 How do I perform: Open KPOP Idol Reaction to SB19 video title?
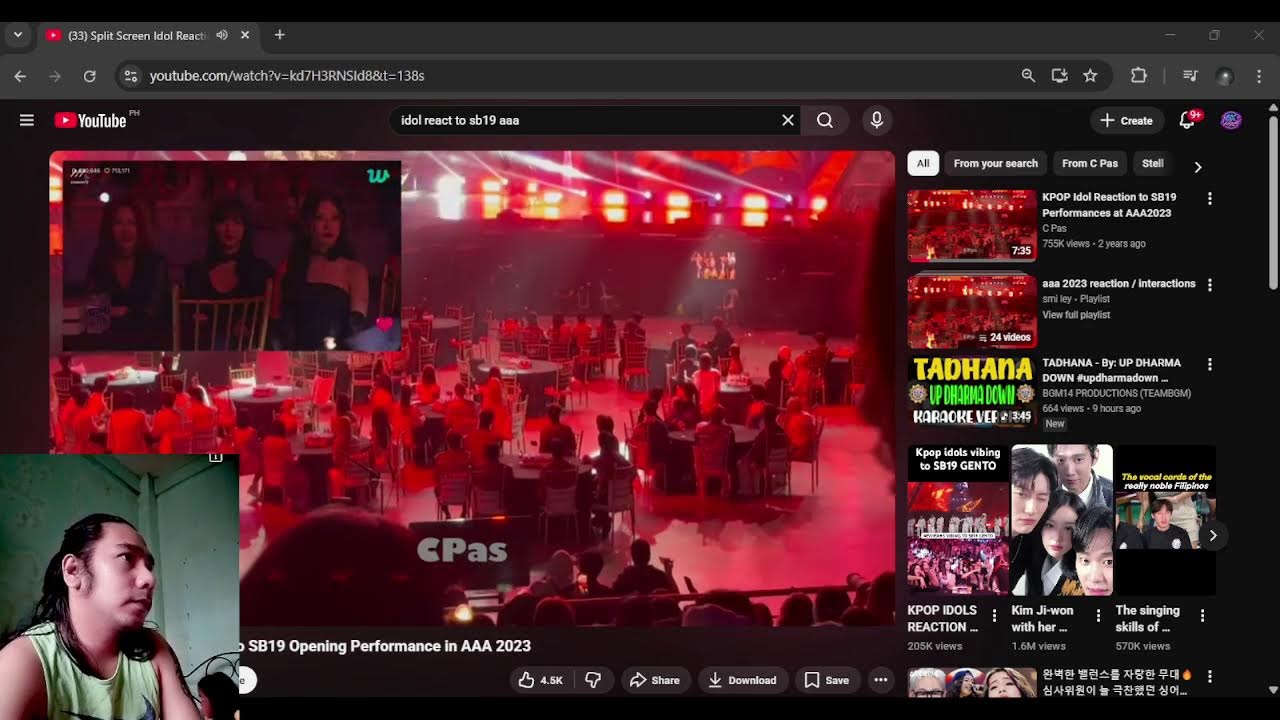(1109, 205)
